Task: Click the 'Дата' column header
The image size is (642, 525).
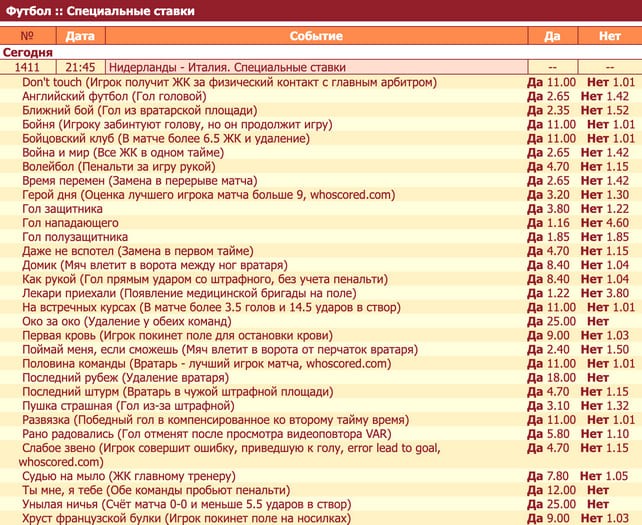Action: coord(80,35)
